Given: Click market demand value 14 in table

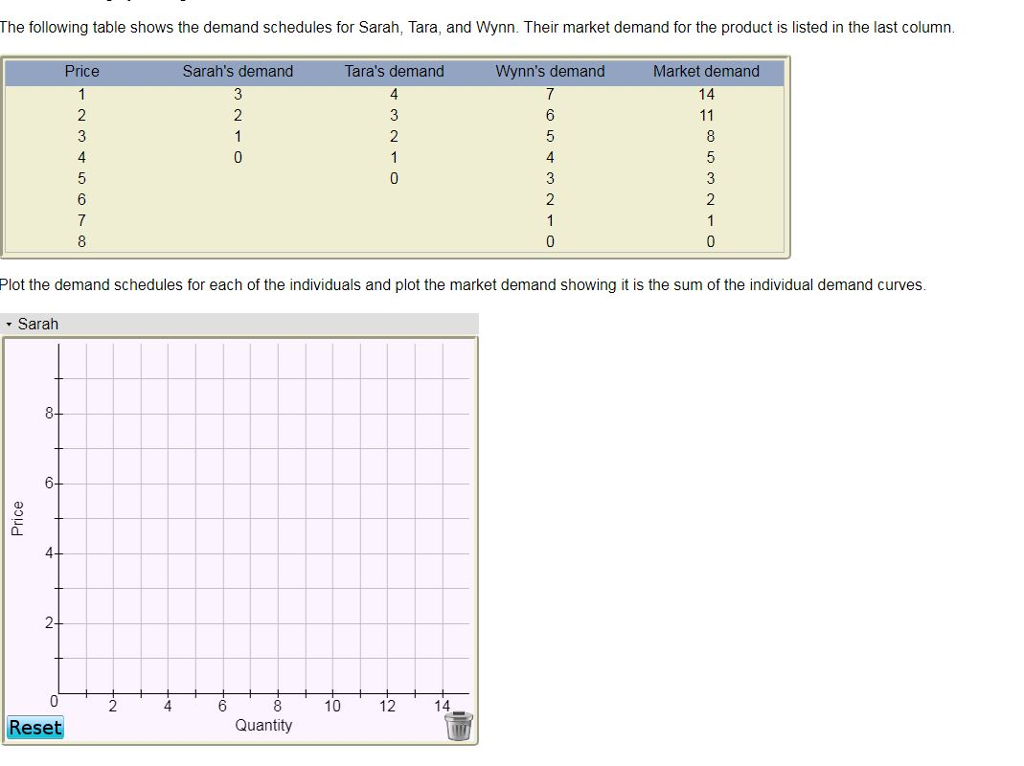Looking at the screenshot, I should 706,94.
